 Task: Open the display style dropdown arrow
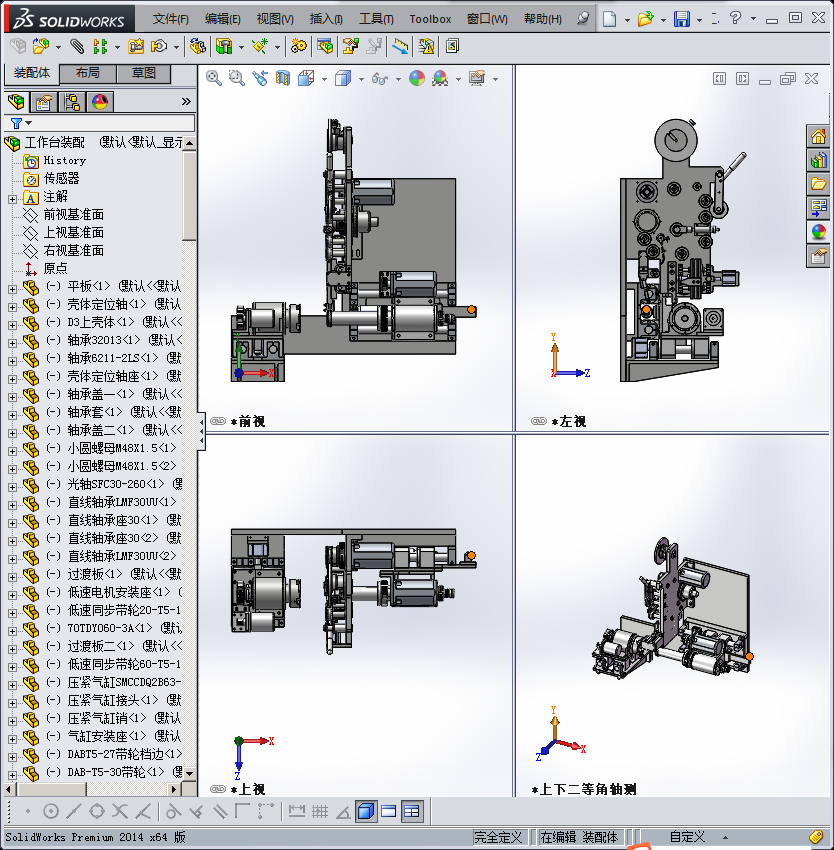click(359, 79)
